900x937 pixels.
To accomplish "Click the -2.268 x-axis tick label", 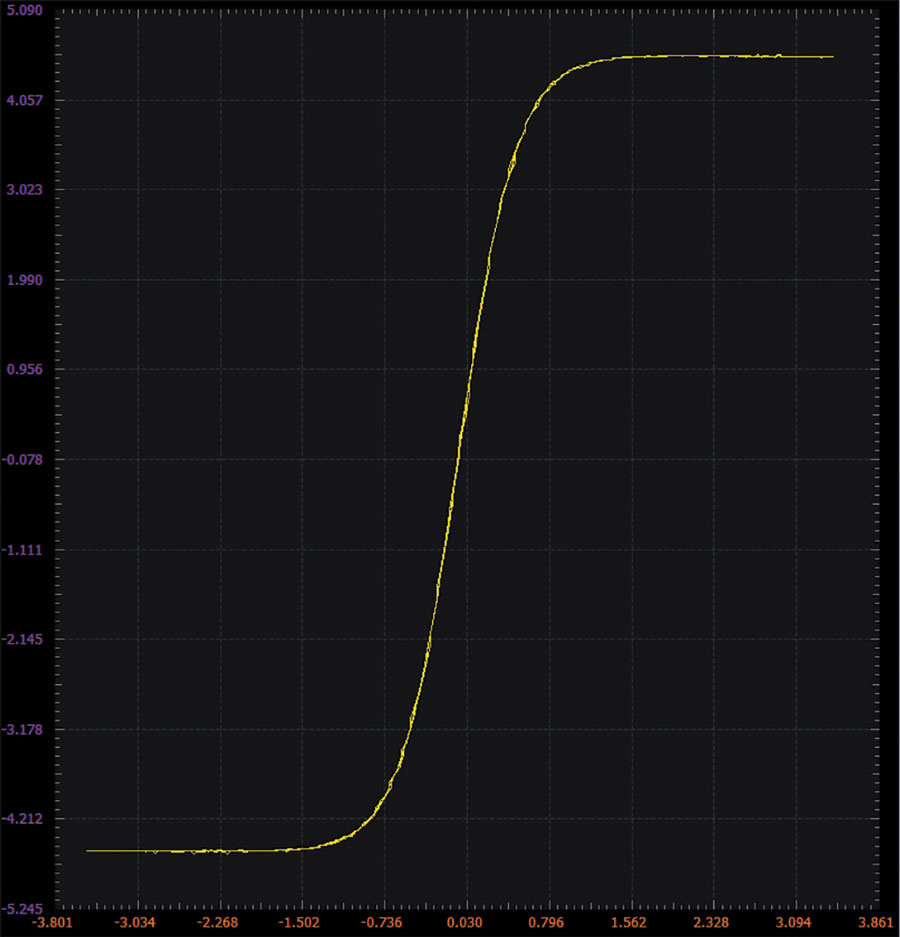I will pyautogui.click(x=217, y=923).
